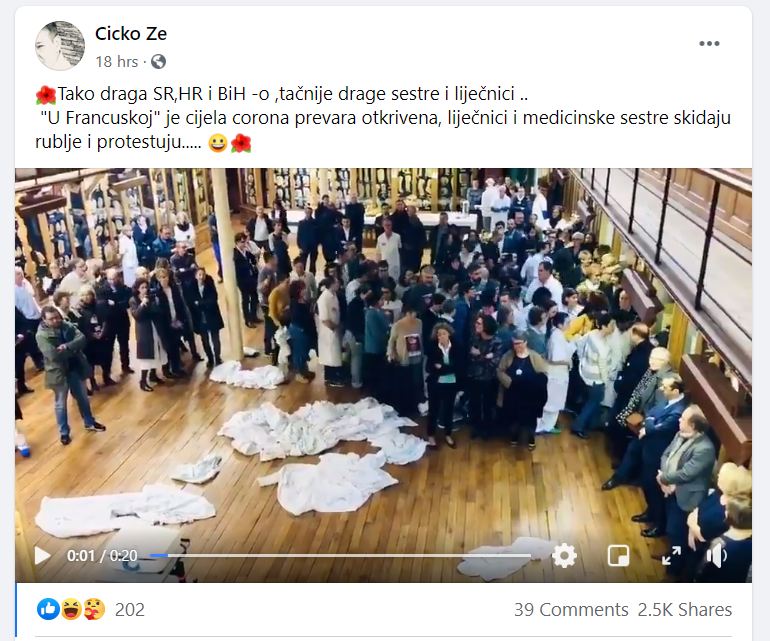Viewport: 770px width, 641px height.
Task: Click the Like reaction icon
Action: tap(48, 610)
